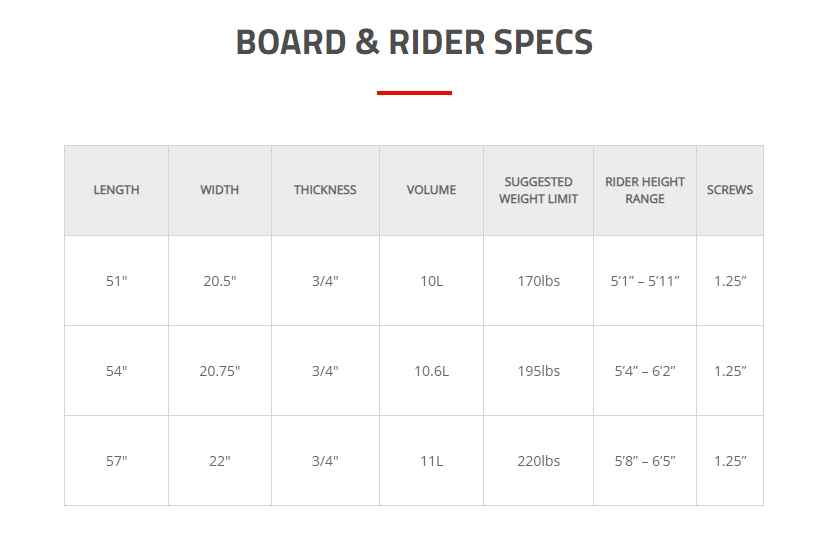Click the Length column header

116,190
